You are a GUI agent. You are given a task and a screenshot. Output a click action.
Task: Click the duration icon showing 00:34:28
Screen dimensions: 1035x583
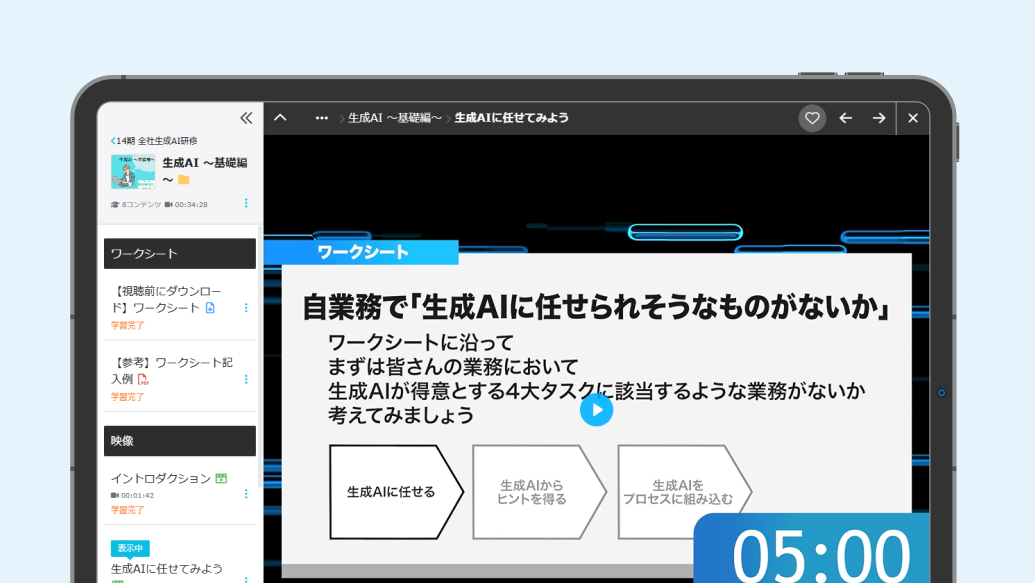click(x=170, y=203)
